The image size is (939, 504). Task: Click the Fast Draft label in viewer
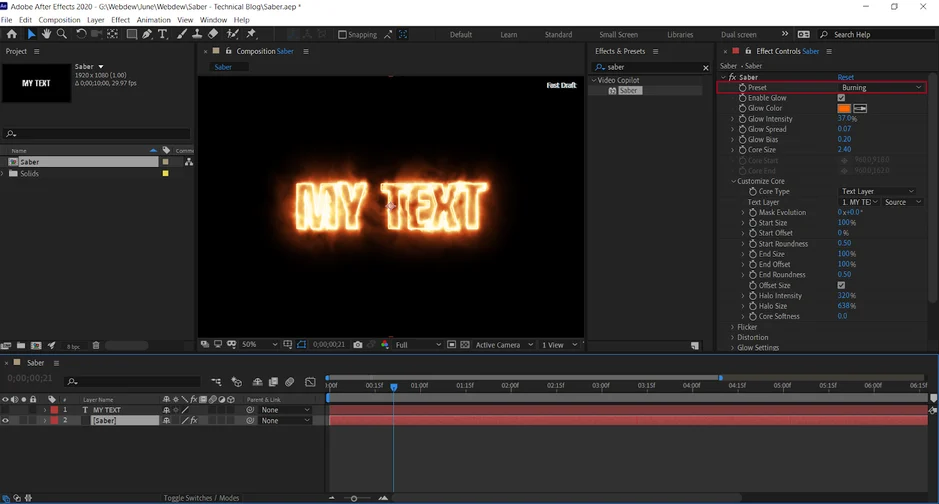point(561,85)
